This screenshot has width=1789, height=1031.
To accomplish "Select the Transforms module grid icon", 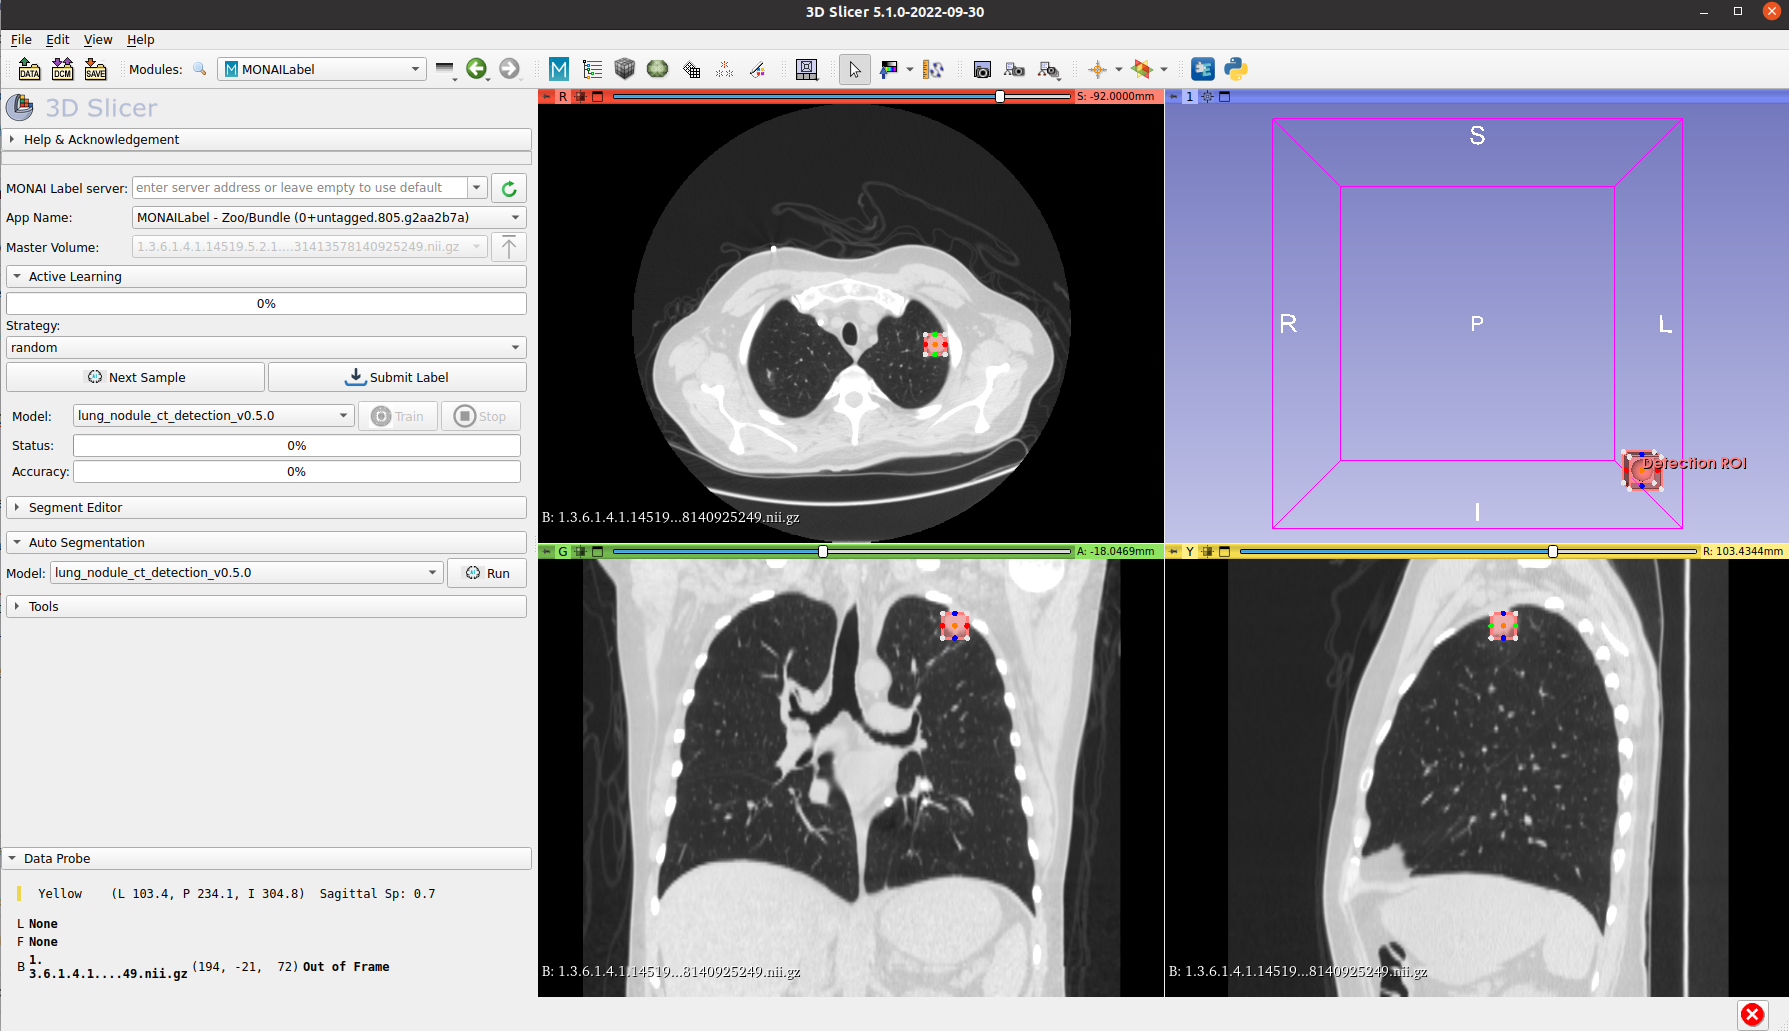I will [690, 69].
